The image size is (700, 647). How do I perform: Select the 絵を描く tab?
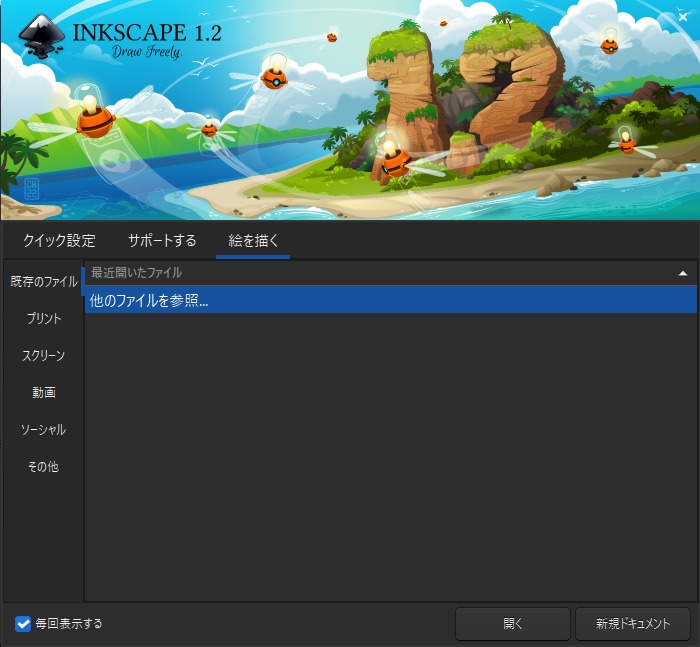coord(253,241)
